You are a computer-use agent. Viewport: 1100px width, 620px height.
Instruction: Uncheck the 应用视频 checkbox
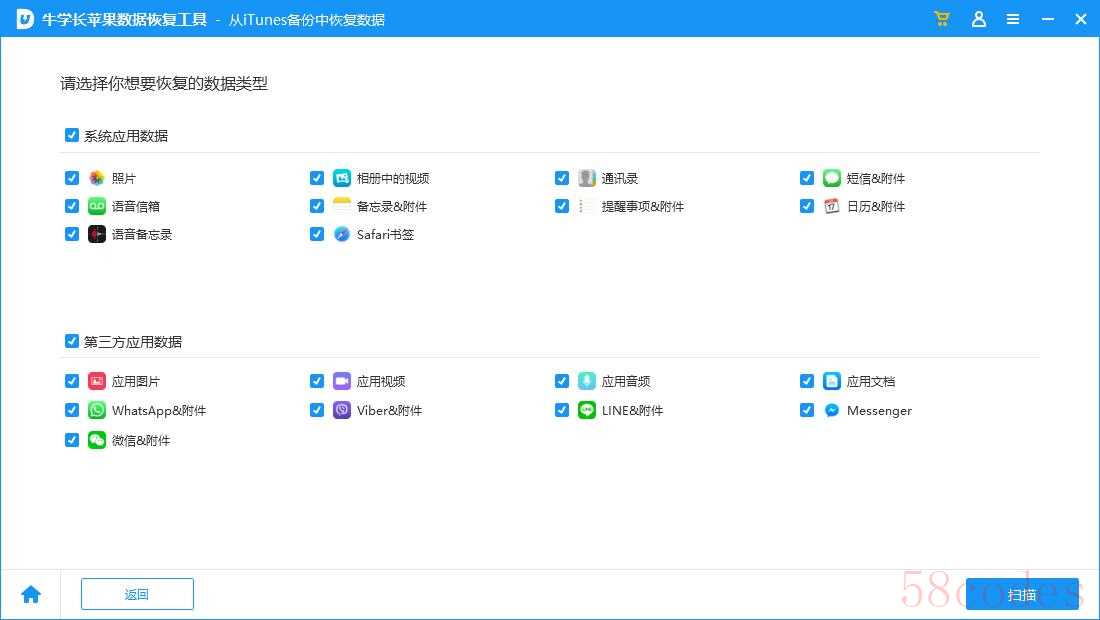[x=317, y=381]
